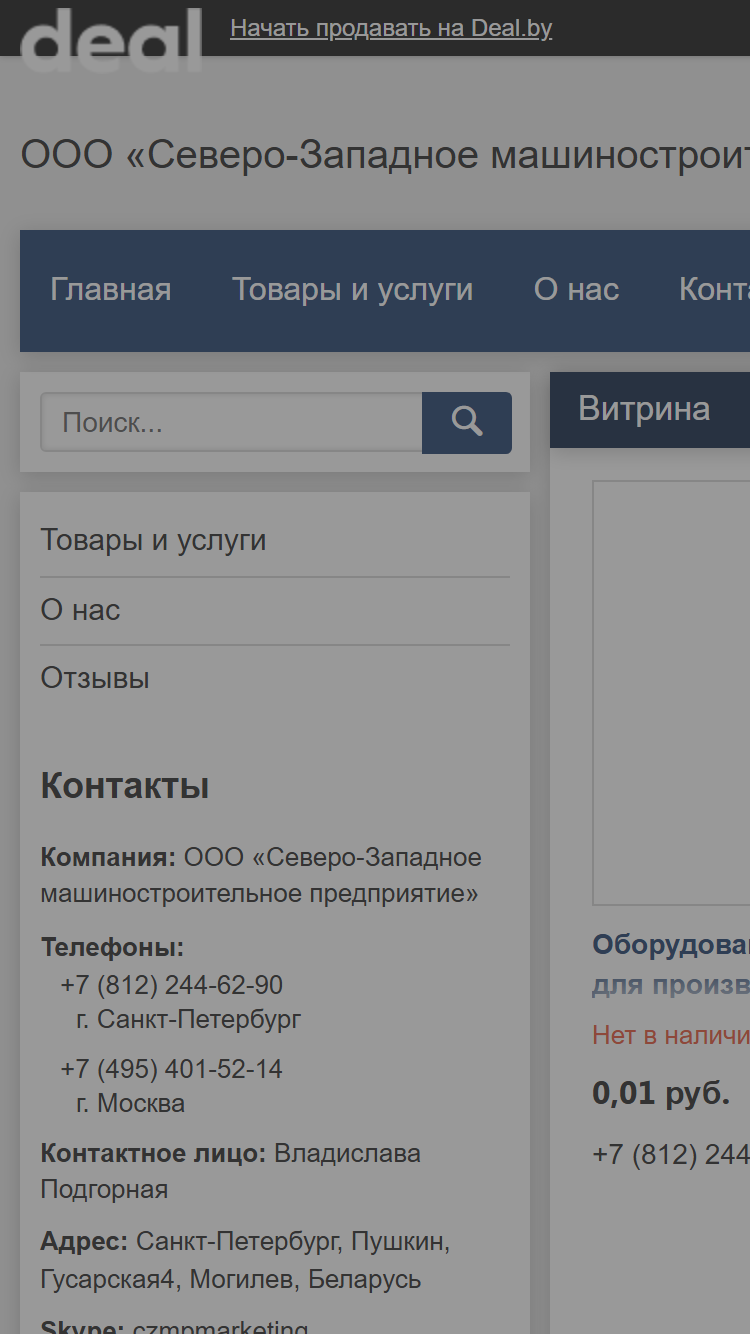Click phone number +7 (495) 401-52-14
The image size is (750, 1334).
click(171, 1069)
